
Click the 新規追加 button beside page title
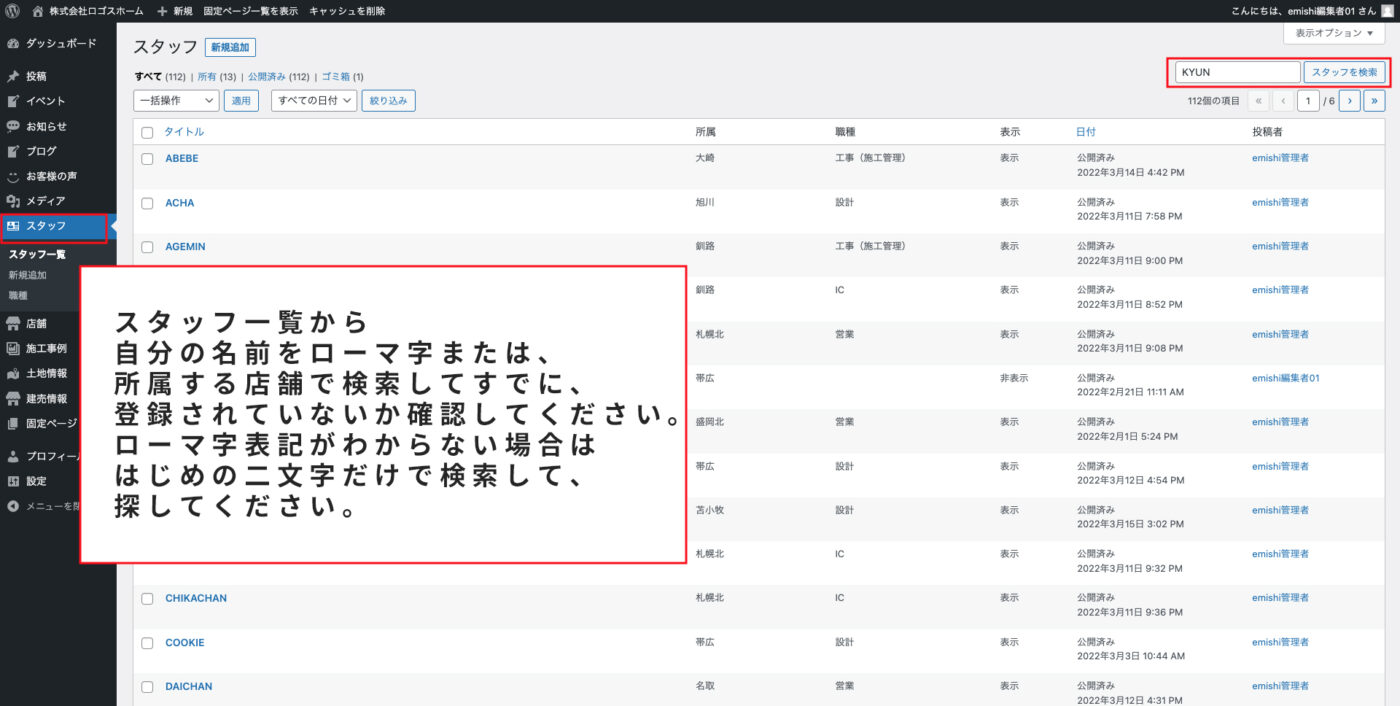[231, 48]
